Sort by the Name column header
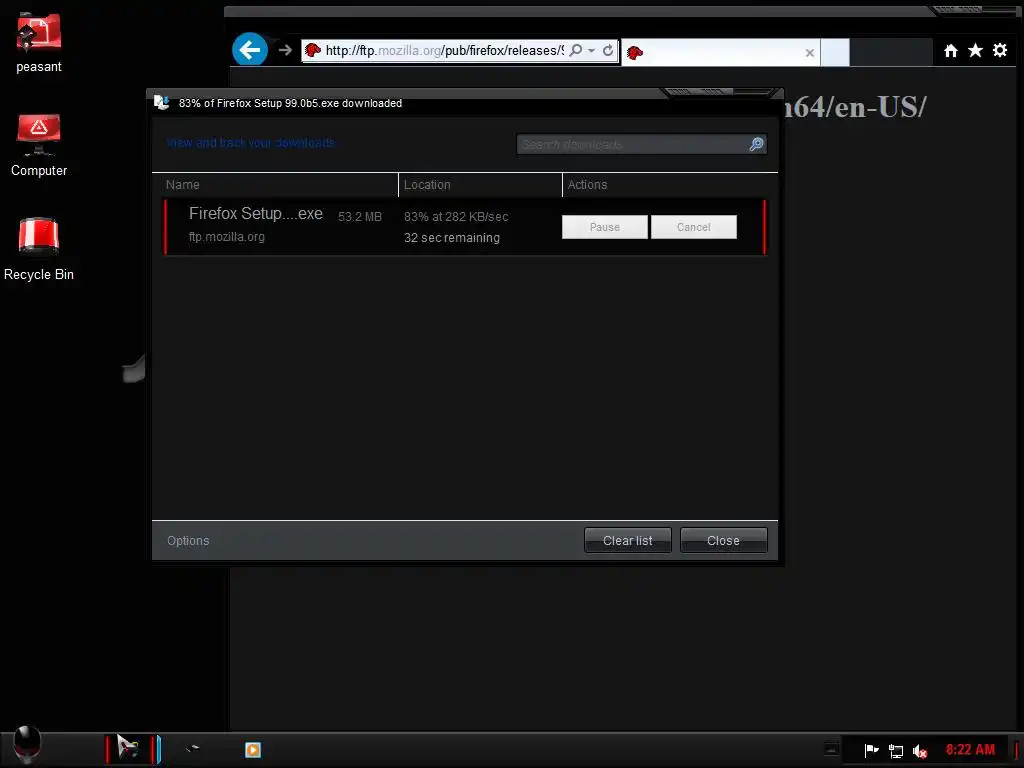Screen dimensions: 1024x768 [275, 185]
